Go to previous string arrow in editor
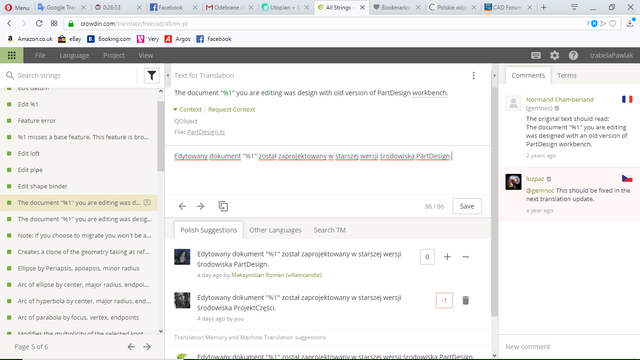The height and width of the screenshot is (360, 640). tap(182, 207)
